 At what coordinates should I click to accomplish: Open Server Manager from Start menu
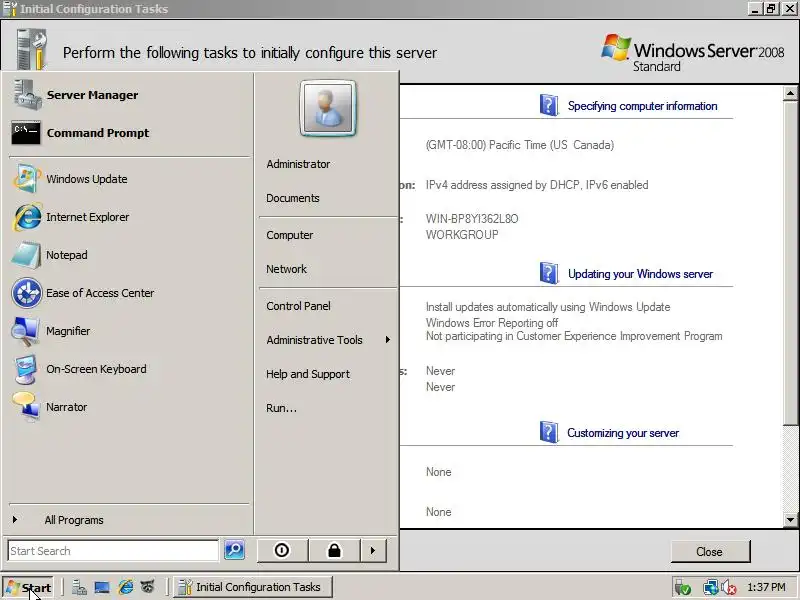tap(92, 95)
